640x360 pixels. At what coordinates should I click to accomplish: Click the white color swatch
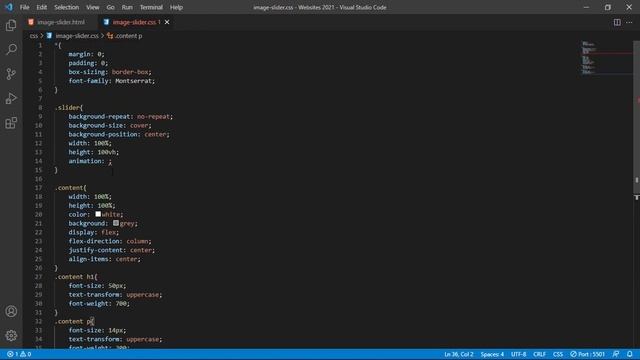pyautogui.click(x=98, y=214)
